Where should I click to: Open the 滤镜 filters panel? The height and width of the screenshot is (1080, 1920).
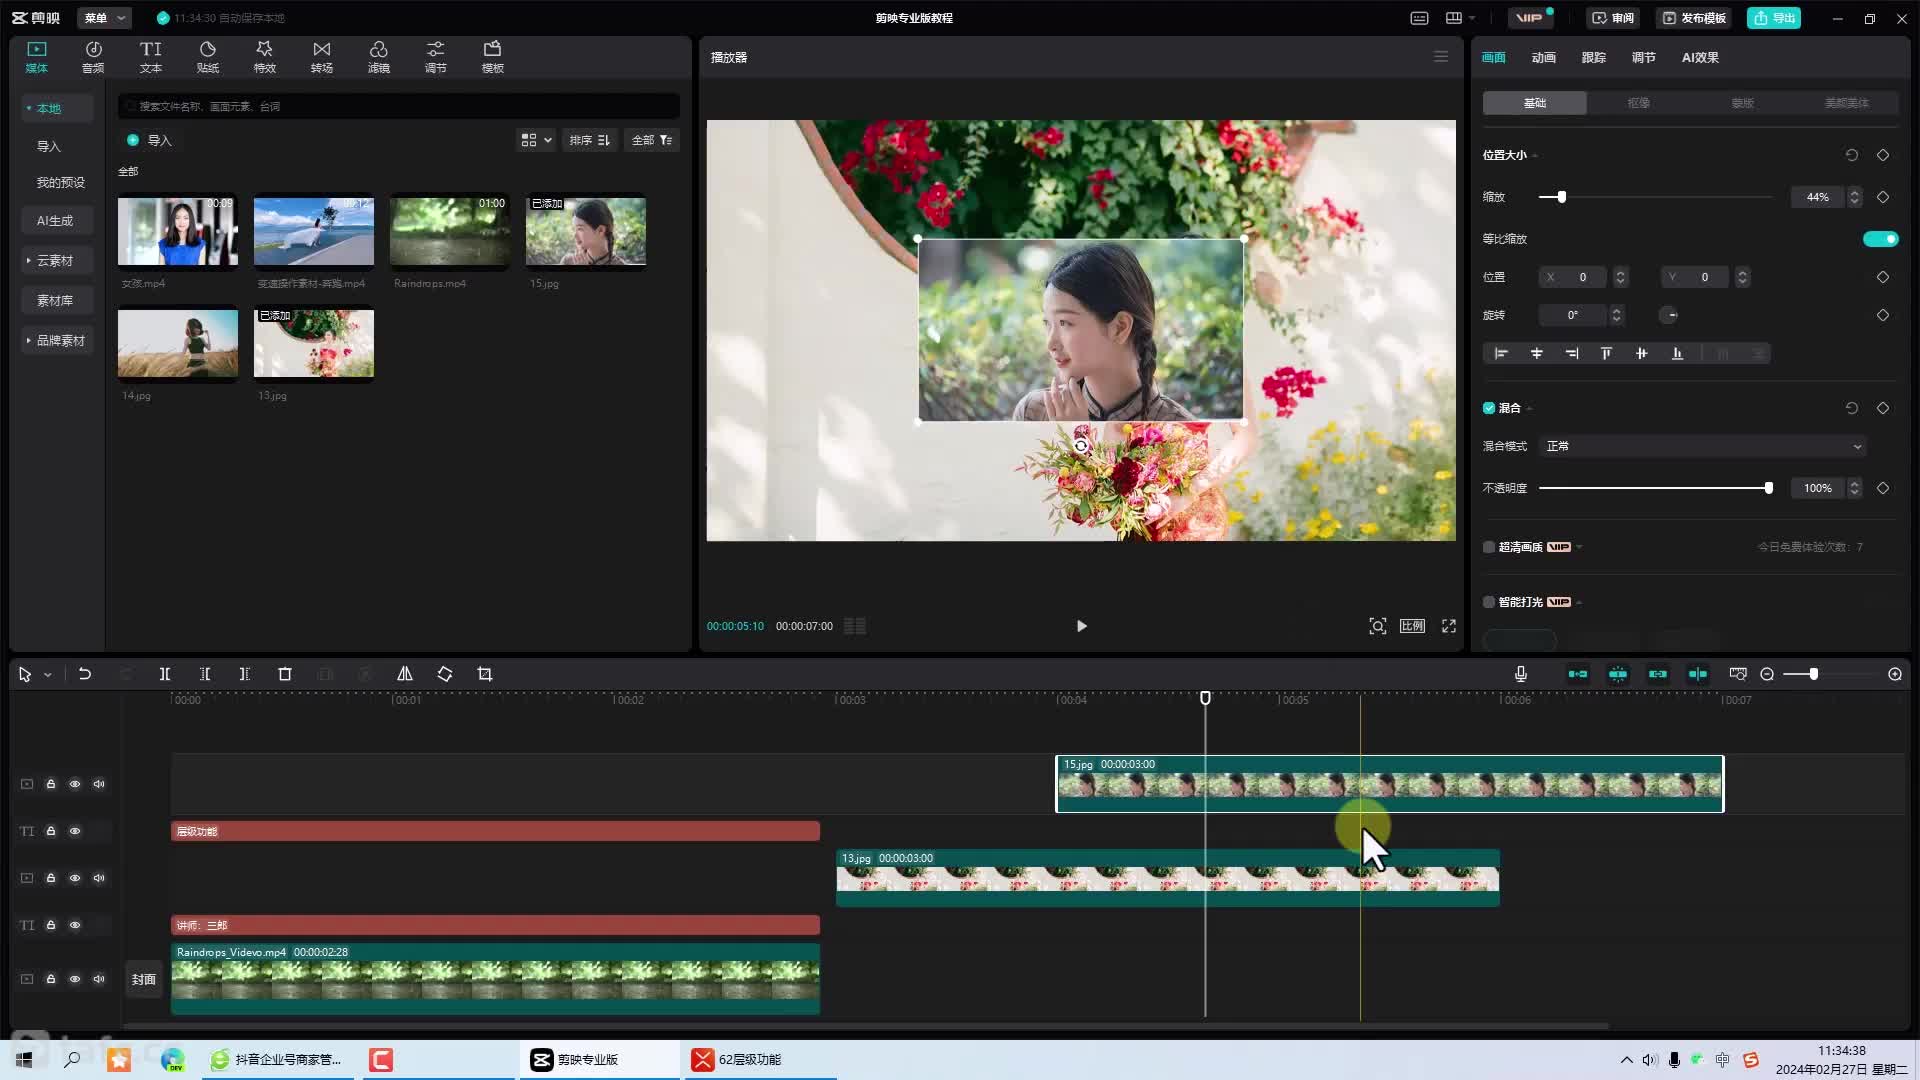[x=378, y=57]
